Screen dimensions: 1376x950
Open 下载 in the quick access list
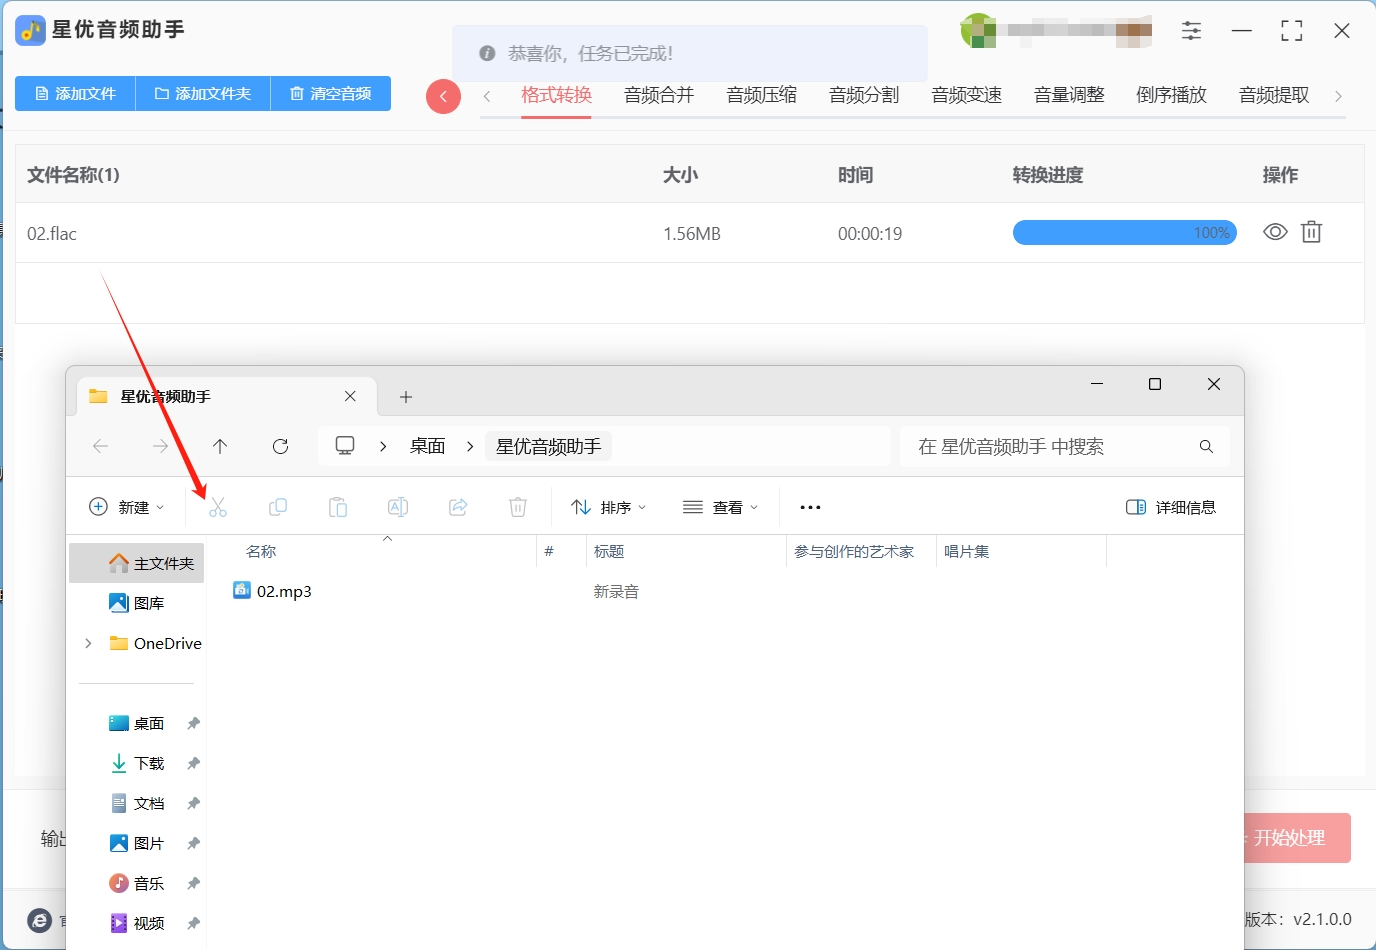[x=137, y=763]
